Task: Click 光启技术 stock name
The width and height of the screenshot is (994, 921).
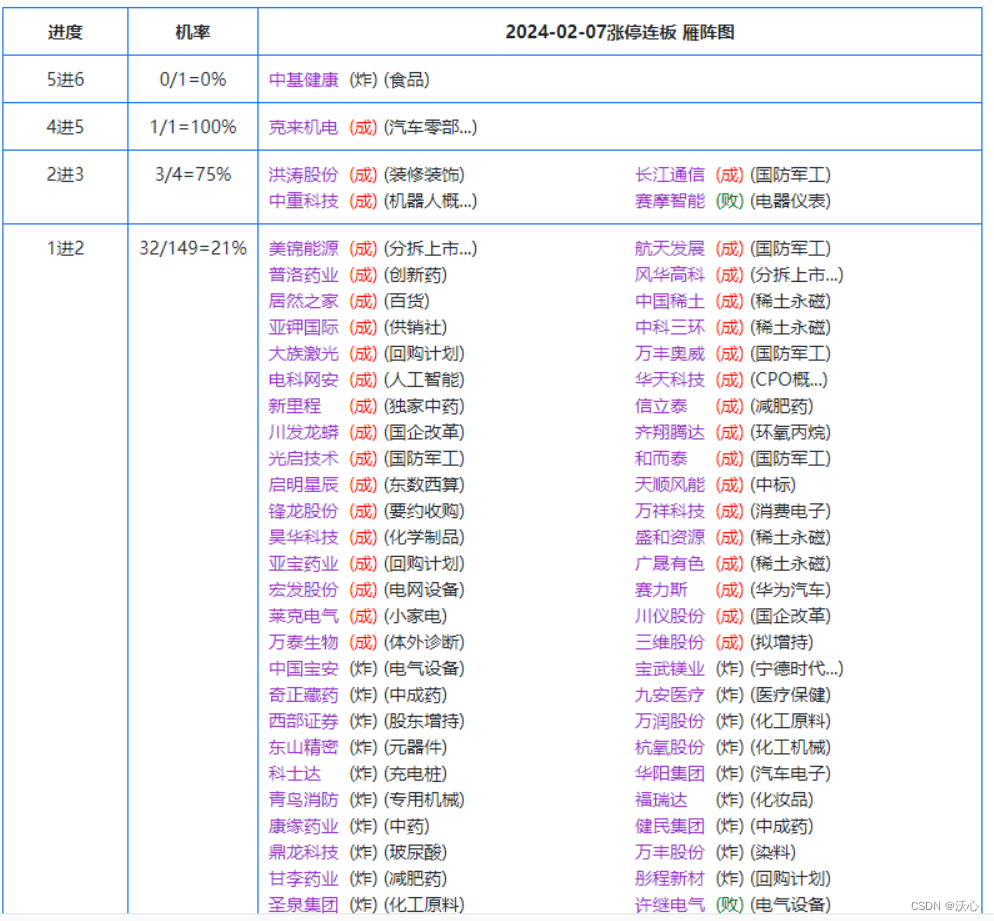Action: (304, 459)
